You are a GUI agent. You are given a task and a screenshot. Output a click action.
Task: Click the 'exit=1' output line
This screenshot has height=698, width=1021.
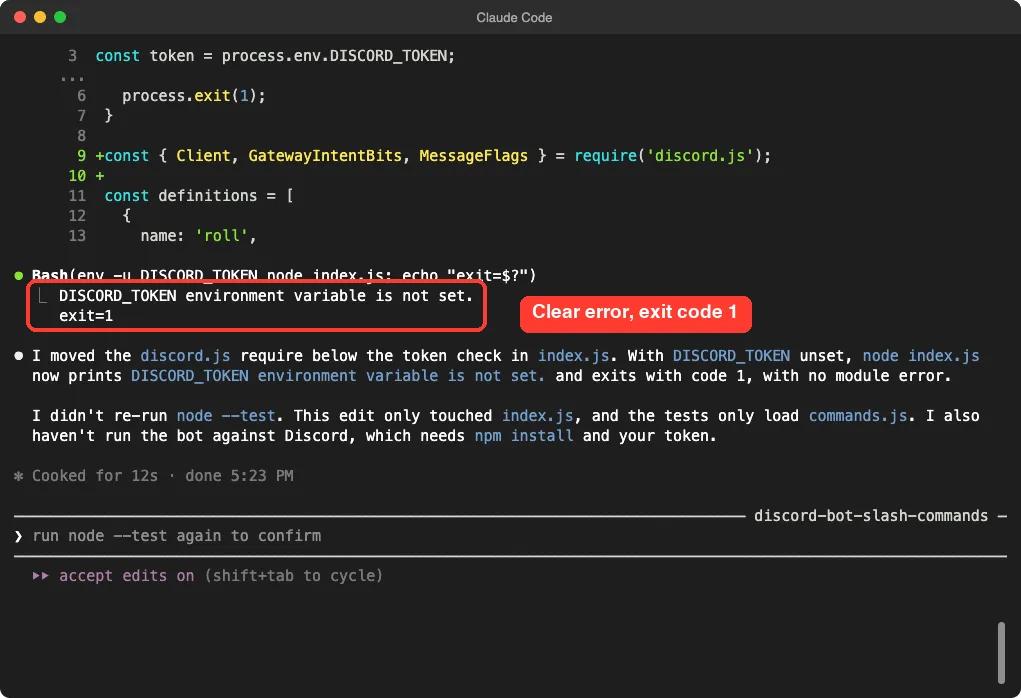(86, 316)
